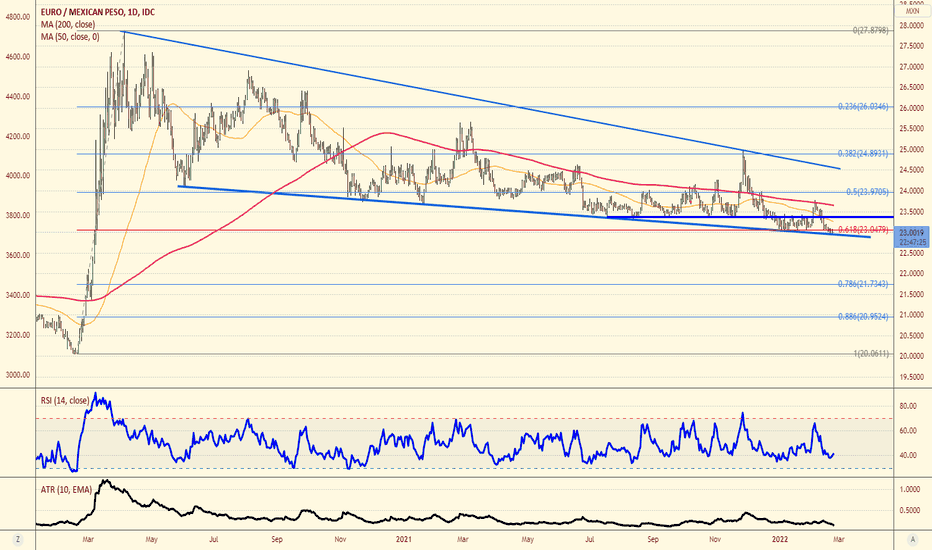Click the 4400.00 left axis label
The height and width of the screenshot is (550, 932).
pos(18,96)
